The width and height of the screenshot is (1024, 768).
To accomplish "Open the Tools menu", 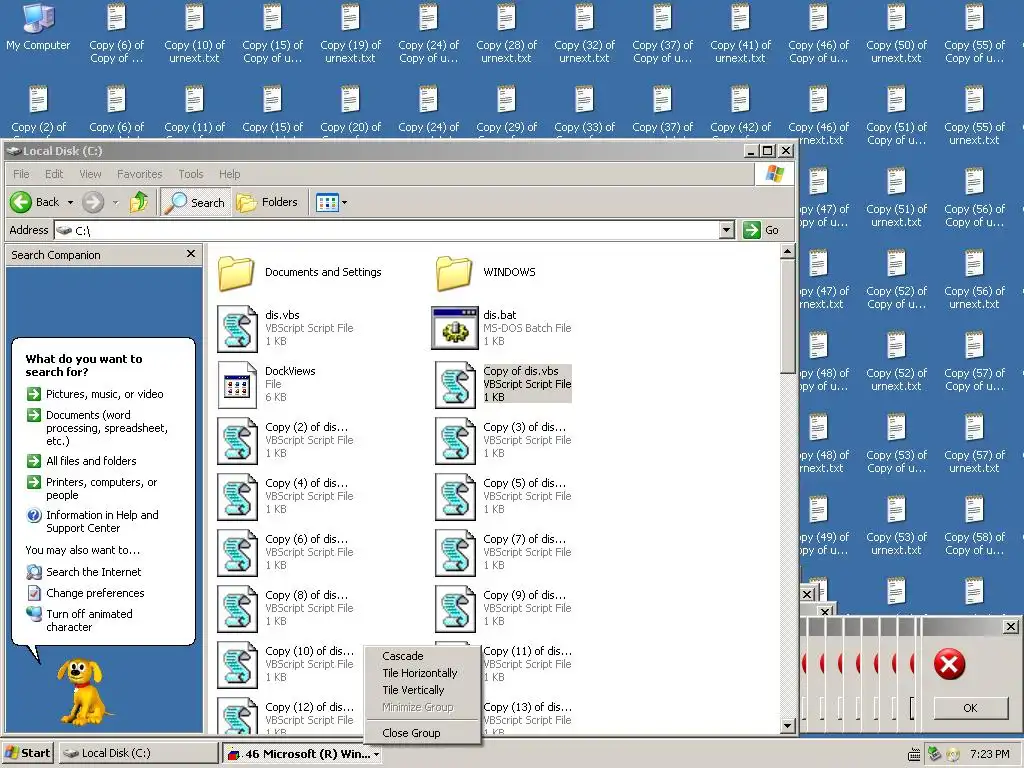I will (191, 174).
